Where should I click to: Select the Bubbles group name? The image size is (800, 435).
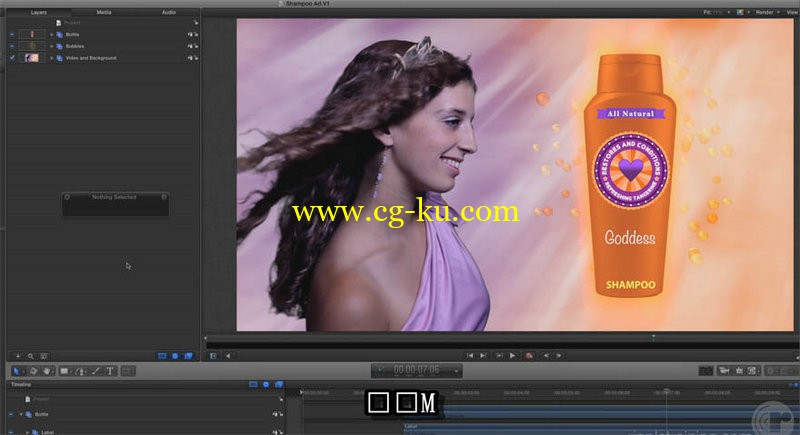pyautogui.click(x=74, y=46)
